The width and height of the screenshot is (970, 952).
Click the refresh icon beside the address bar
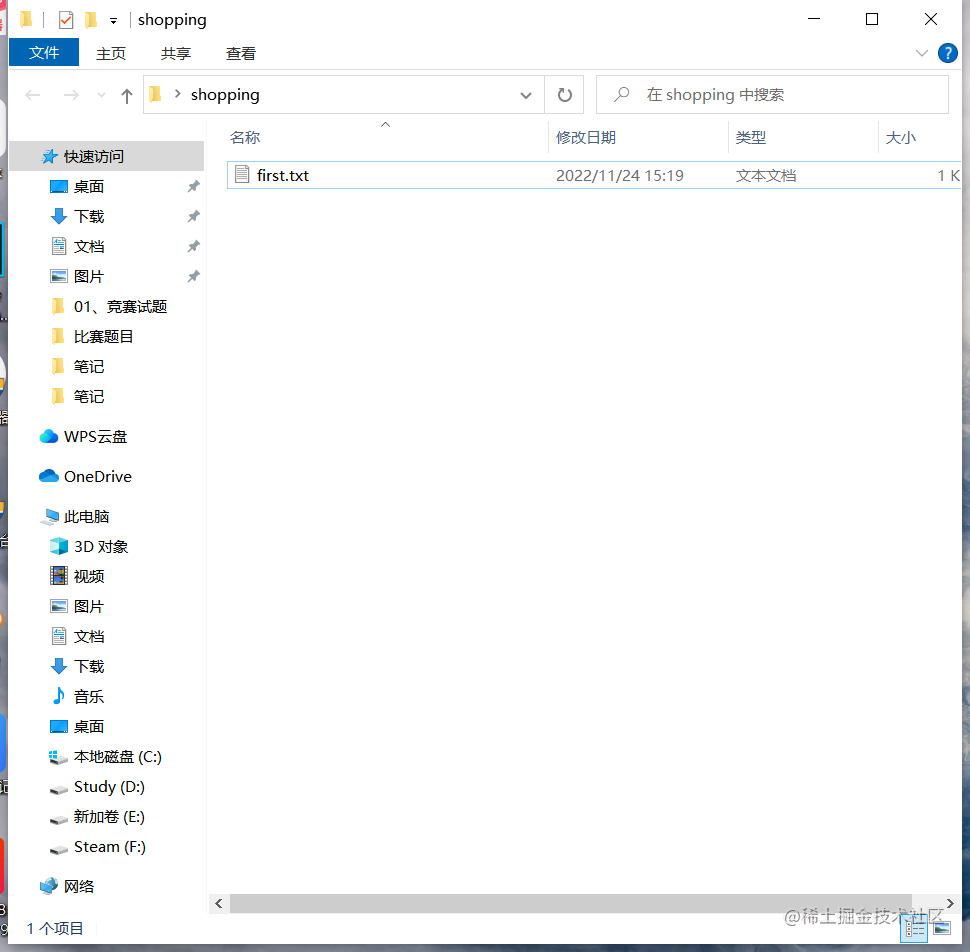[x=565, y=94]
